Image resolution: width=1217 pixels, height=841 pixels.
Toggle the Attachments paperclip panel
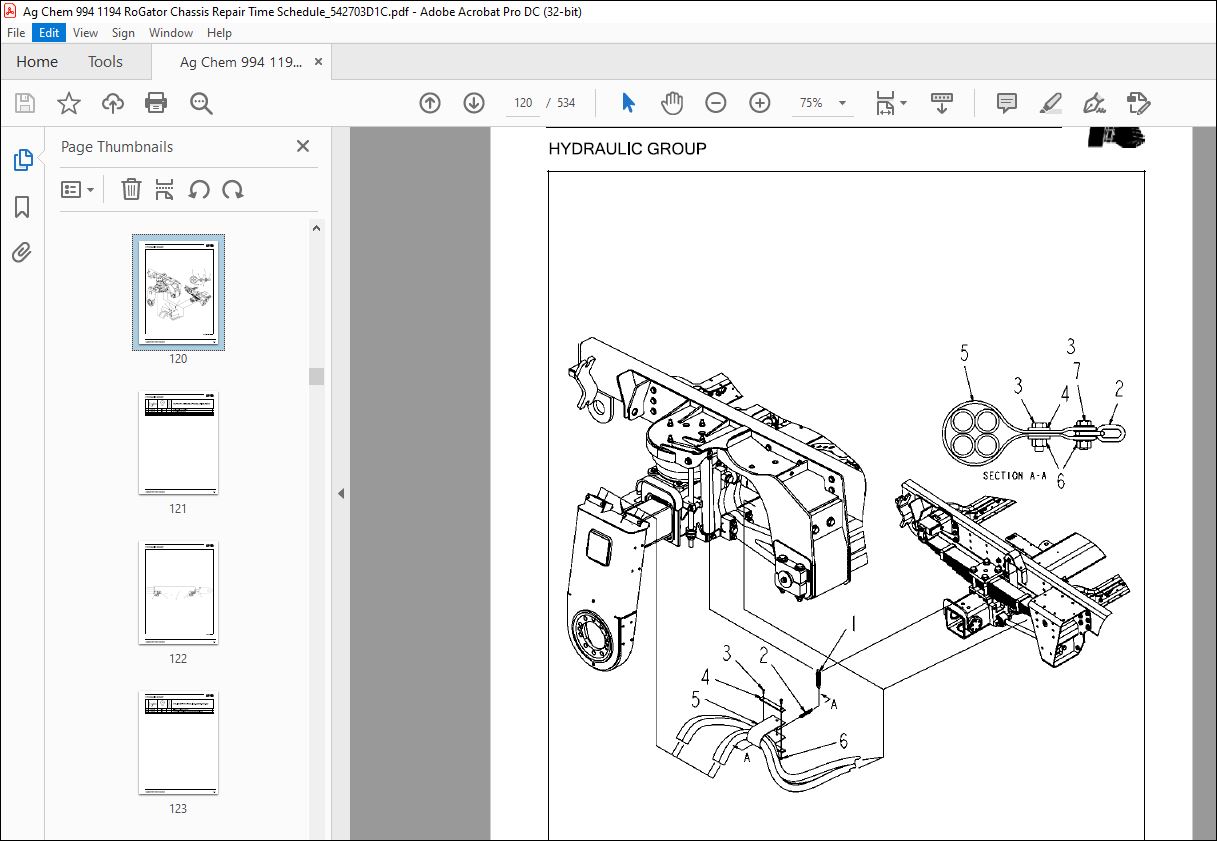click(22, 253)
